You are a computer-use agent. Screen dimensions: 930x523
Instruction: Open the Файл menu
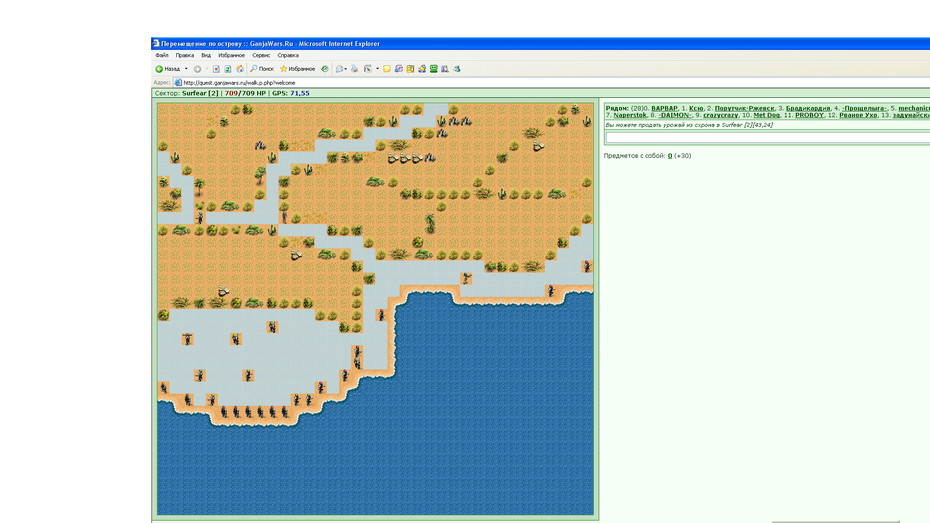161,55
